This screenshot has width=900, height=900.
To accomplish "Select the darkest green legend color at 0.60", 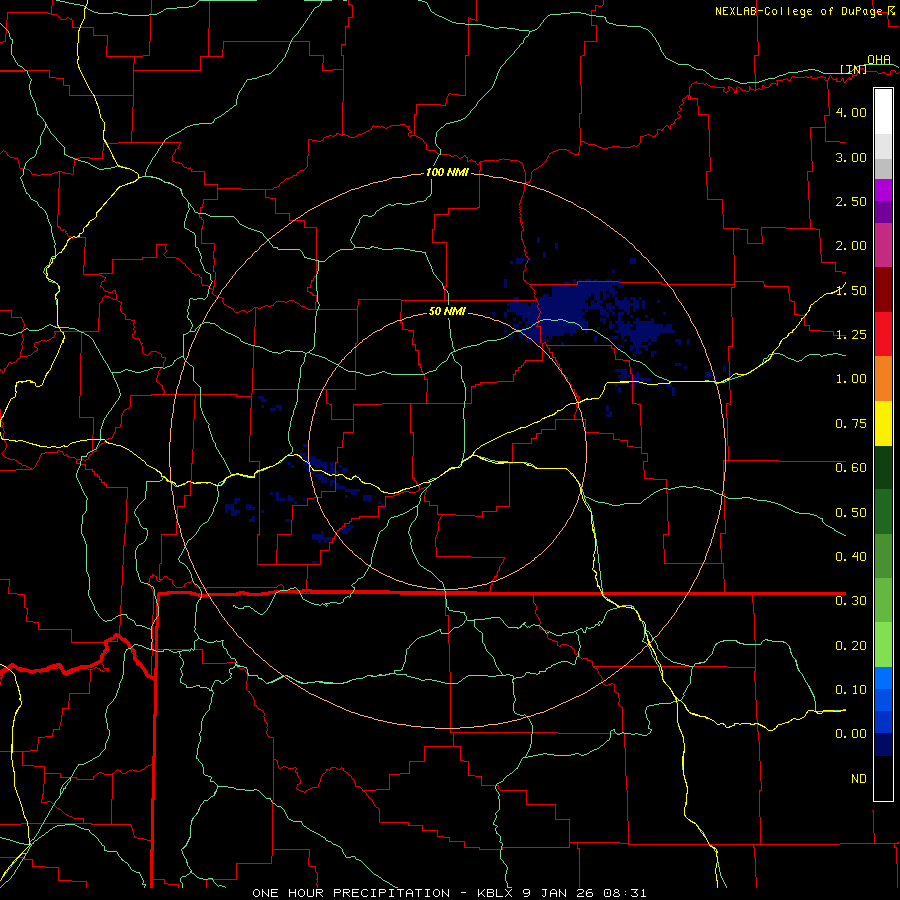I will click(883, 467).
